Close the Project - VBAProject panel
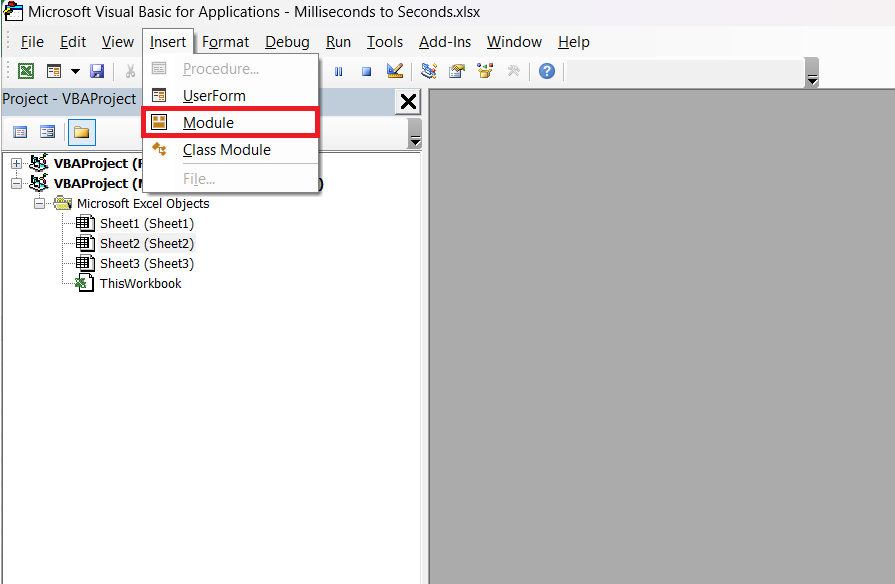The width and height of the screenshot is (895, 584). click(408, 102)
